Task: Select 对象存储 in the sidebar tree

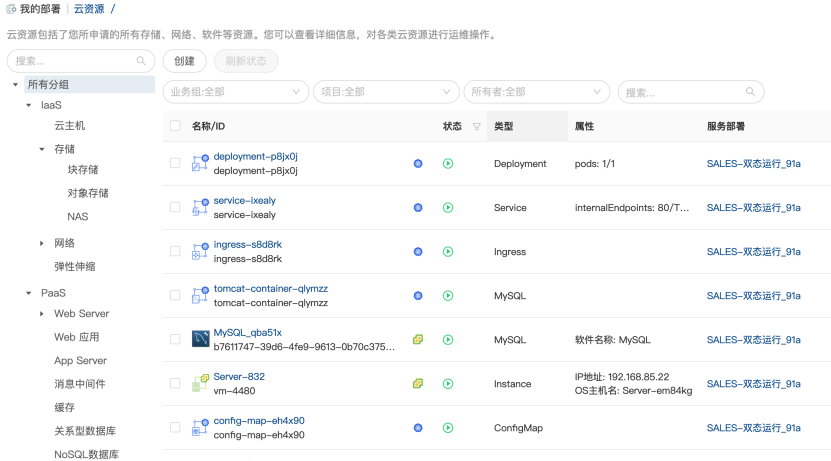Action: pyautogui.click(x=88, y=193)
